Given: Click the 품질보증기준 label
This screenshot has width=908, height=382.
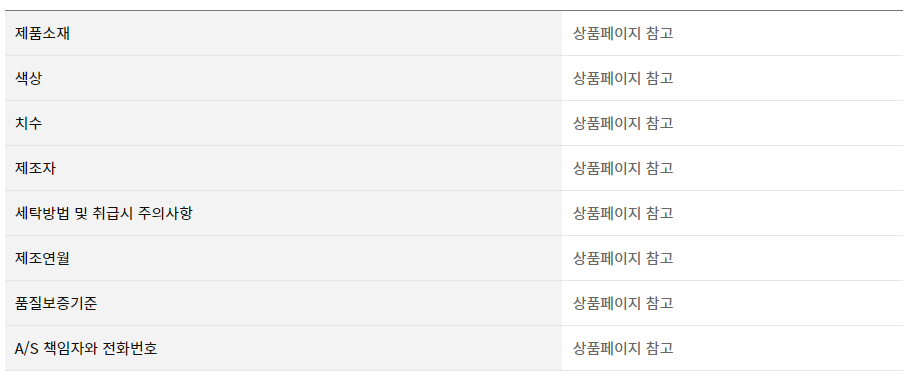Looking at the screenshot, I should [x=56, y=303].
